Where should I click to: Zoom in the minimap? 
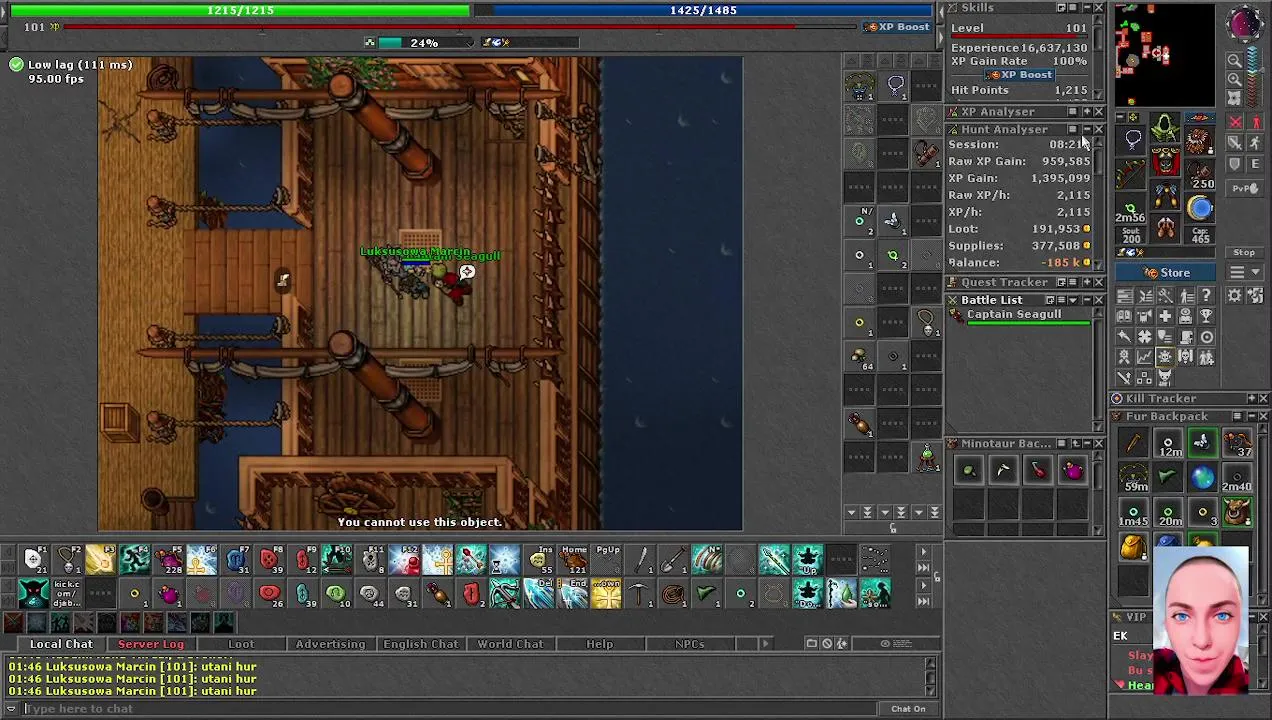[x=1235, y=79]
